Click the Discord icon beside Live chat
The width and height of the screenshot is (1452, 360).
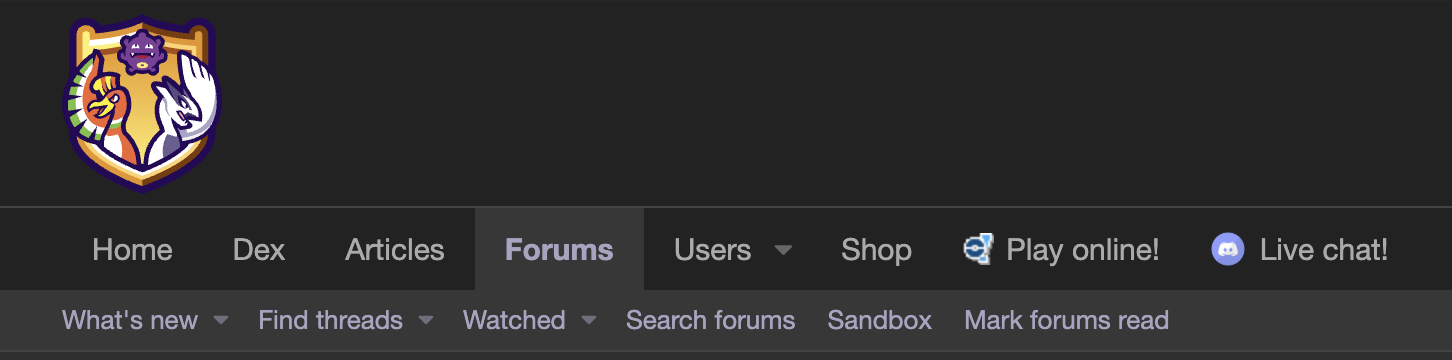point(1227,249)
